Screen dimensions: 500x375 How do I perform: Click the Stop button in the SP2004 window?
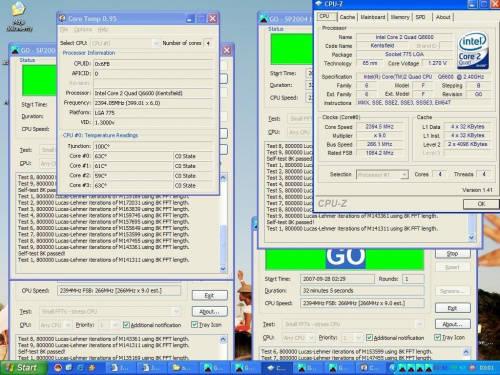pyautogui.click(x=452, y=254)
